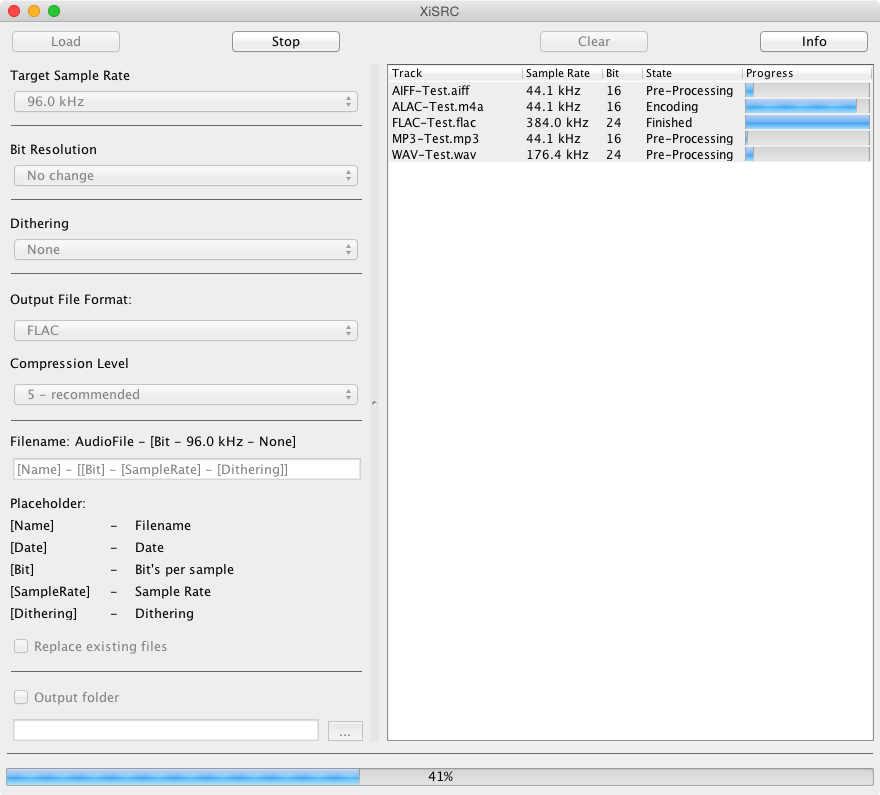Image resolution: width=880 pixels, height=795 pixels.
Task: Click the [SampleRate] placeholder label
Action: click(50, 591)
